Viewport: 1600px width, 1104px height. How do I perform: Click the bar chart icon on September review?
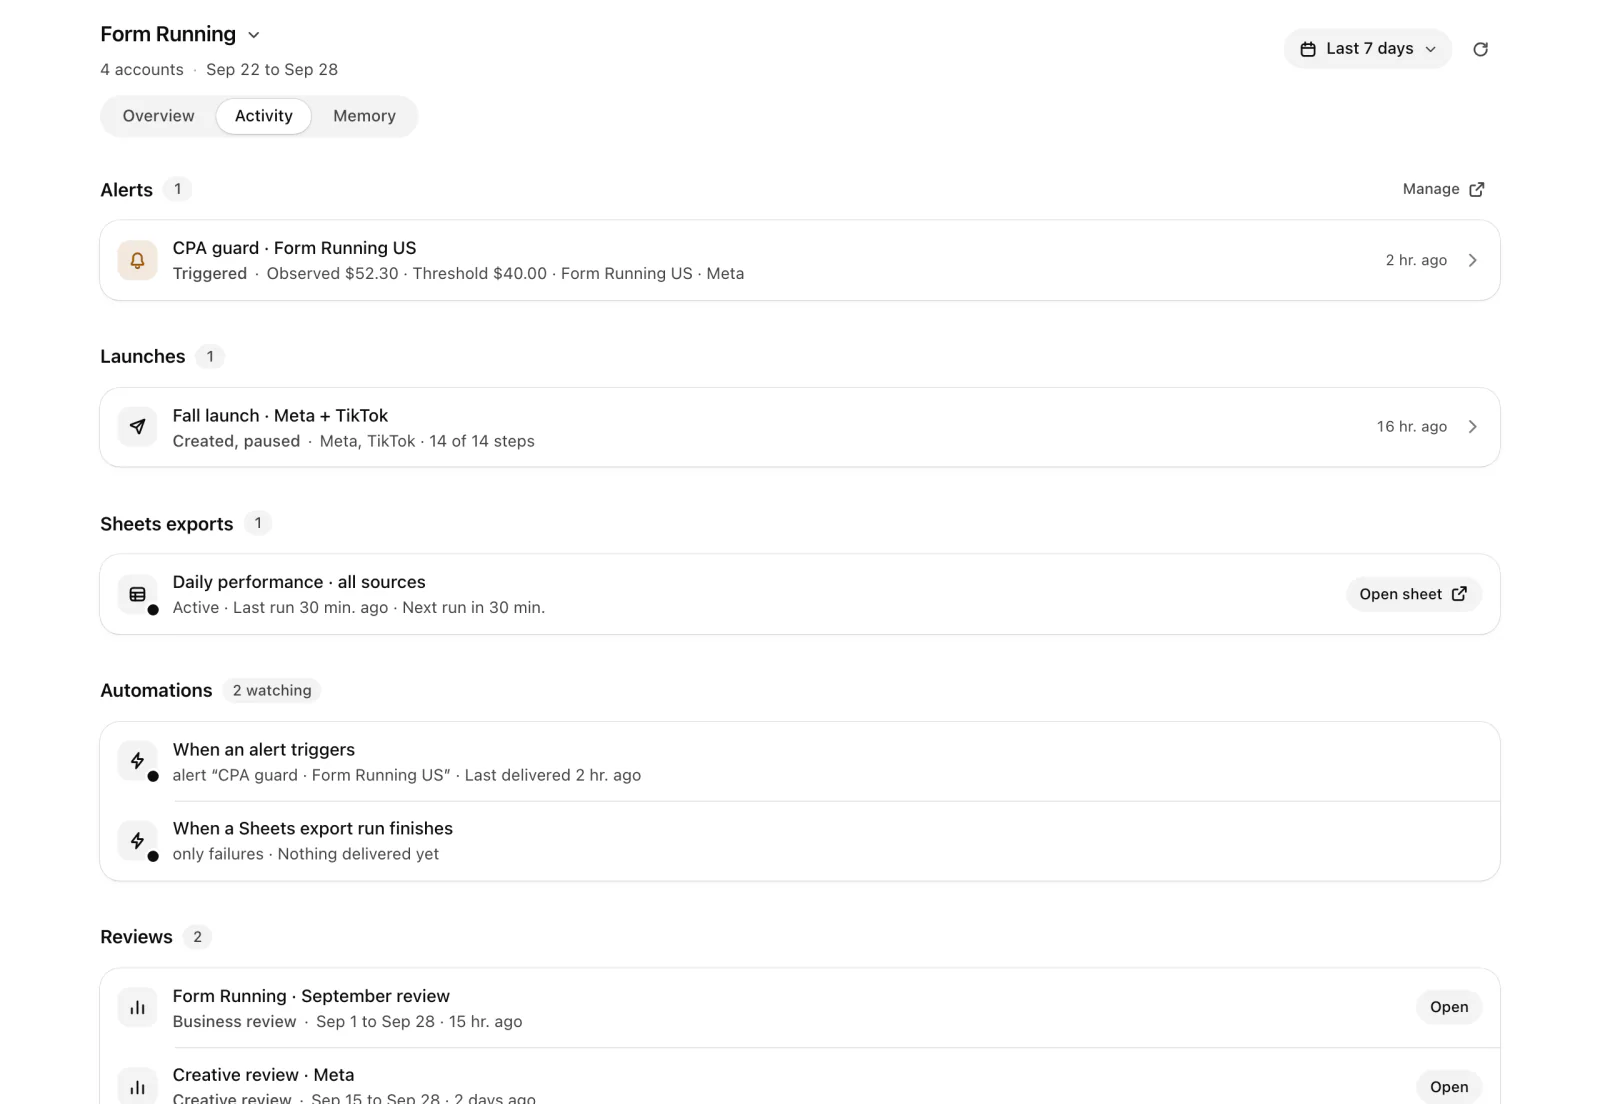pos(138,1008)
